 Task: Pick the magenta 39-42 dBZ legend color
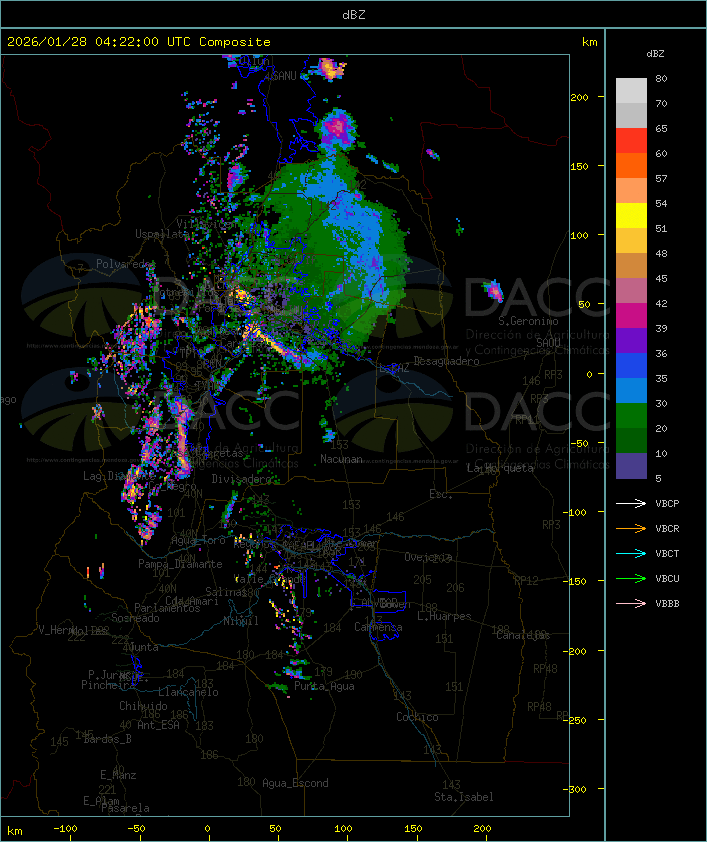point(631,316)
